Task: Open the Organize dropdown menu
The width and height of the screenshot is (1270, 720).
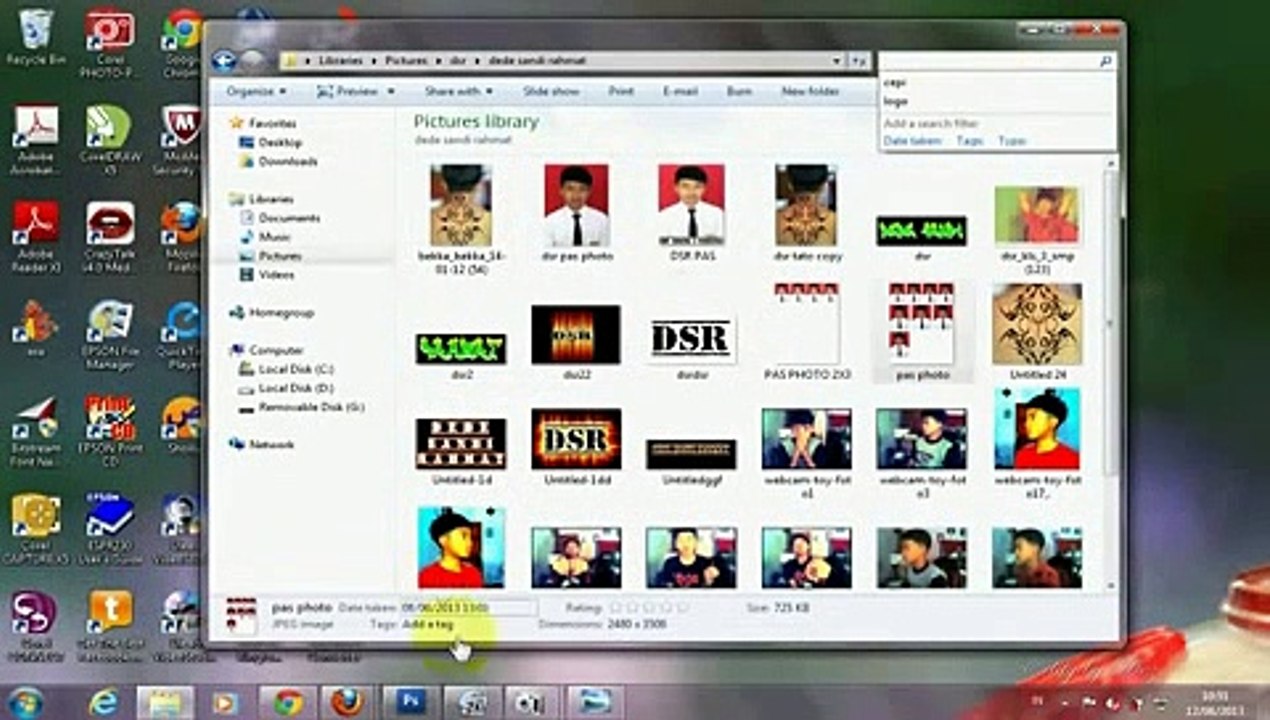Action: (256, 91)
